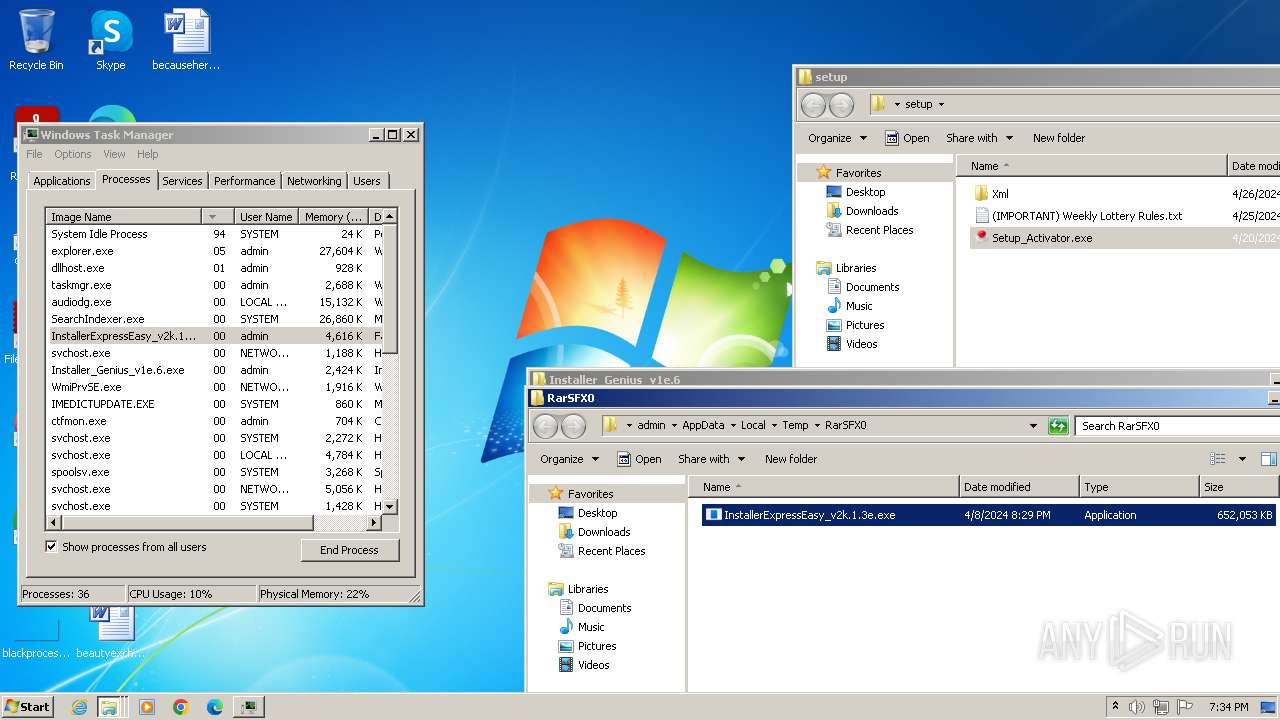The height and width of the screenshot is (720, 1280).
Task: Open Music library in RarSFX0 window
Action: pos(591,627)
